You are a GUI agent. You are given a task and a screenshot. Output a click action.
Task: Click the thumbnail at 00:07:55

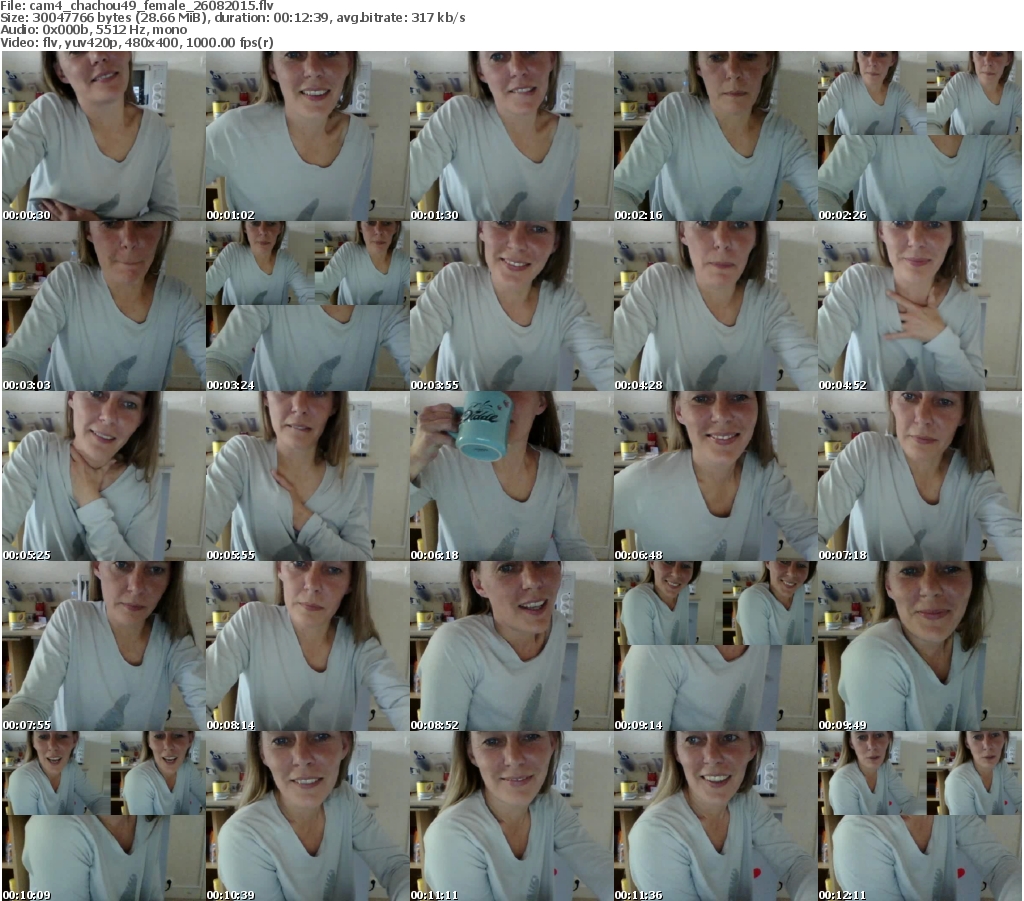point(103,646)
